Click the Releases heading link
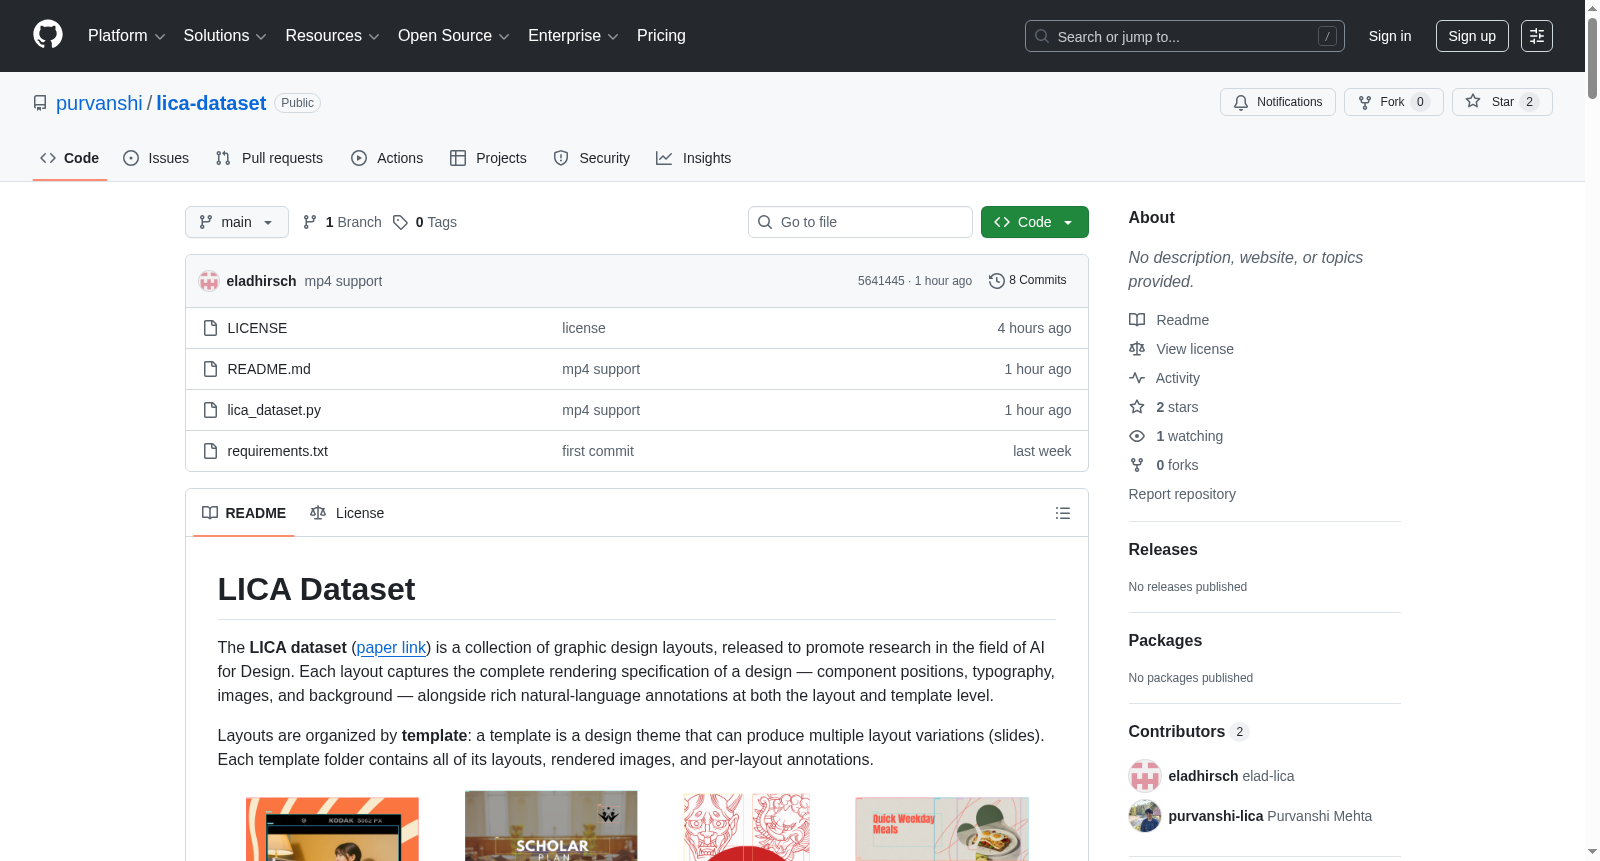The height and width of the screenshot is (861, 1600). [x=1163, y=550]
